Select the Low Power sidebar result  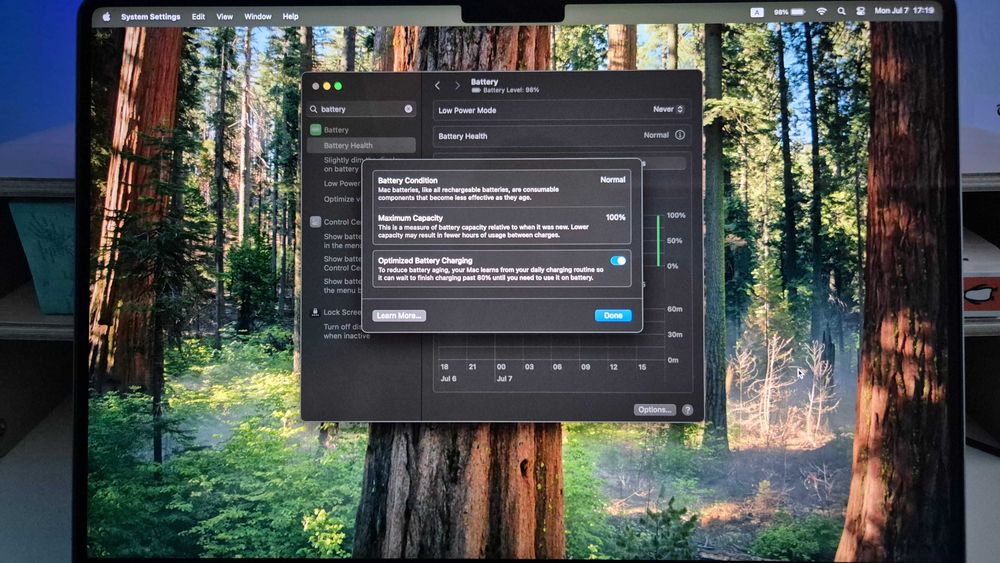tap(342, 184)
